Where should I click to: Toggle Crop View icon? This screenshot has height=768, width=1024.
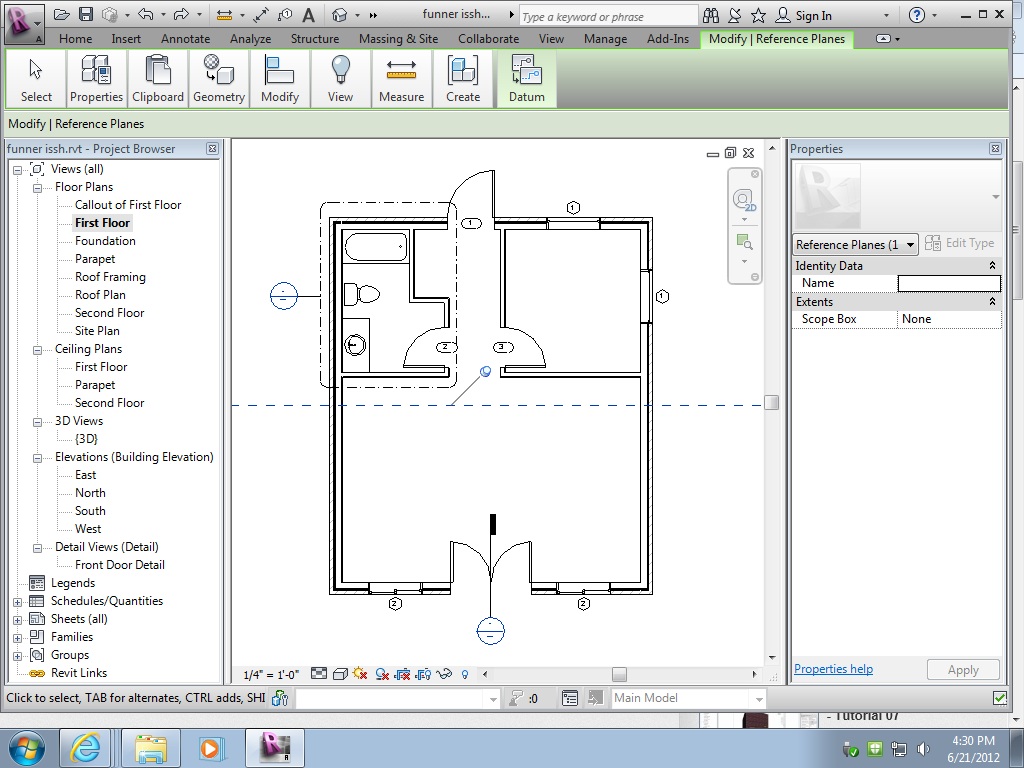[x=403, y=674]
